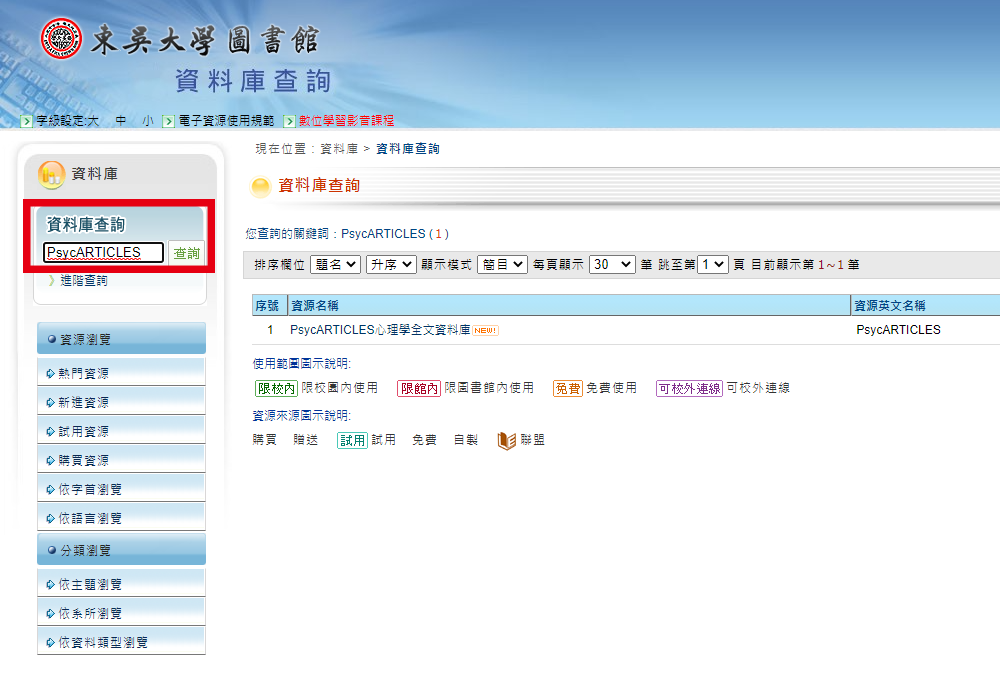Click the database search box containing PsycARTICLES
Screen dimensions: 1000x687
[103, 253]
